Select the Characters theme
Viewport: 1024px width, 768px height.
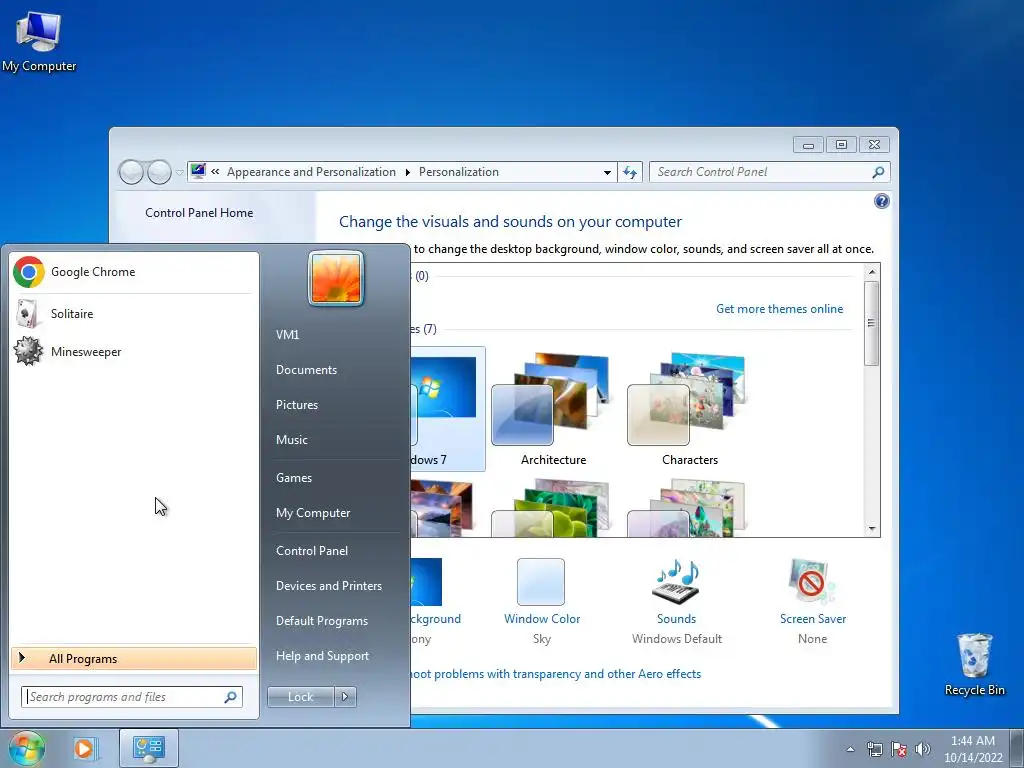(690, 408)
